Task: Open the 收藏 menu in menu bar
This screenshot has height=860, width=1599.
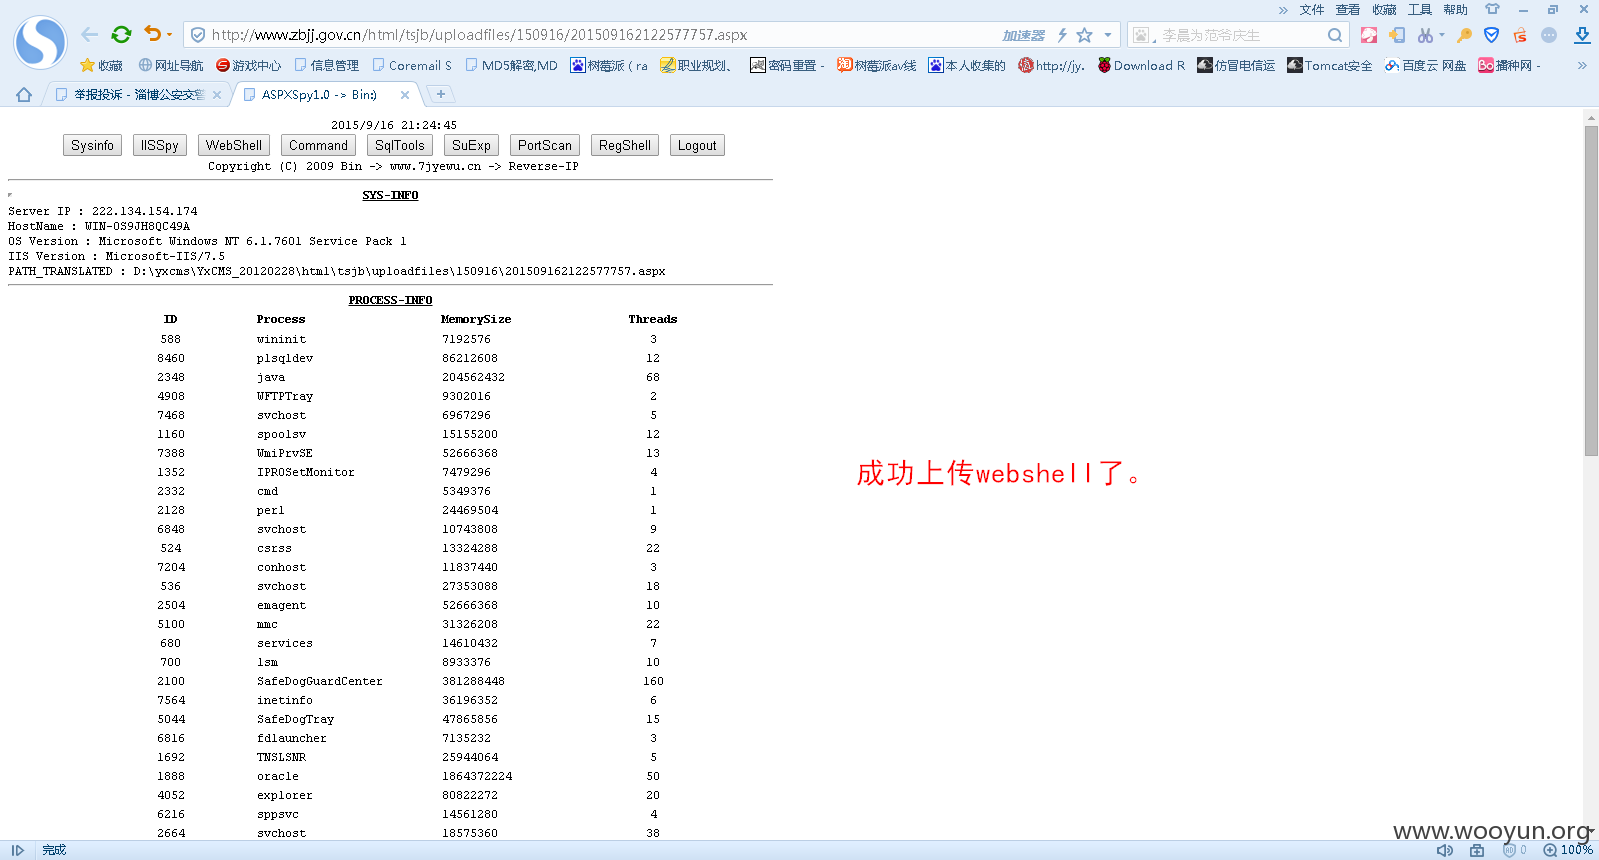Action: click(x=1384, y=9)
